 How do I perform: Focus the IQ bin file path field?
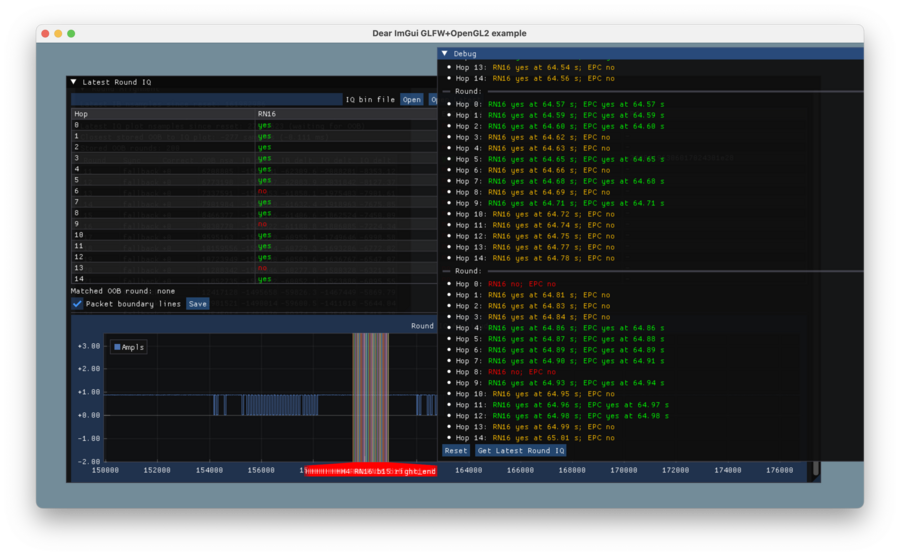pyautogui.click(x=207, y=99)
